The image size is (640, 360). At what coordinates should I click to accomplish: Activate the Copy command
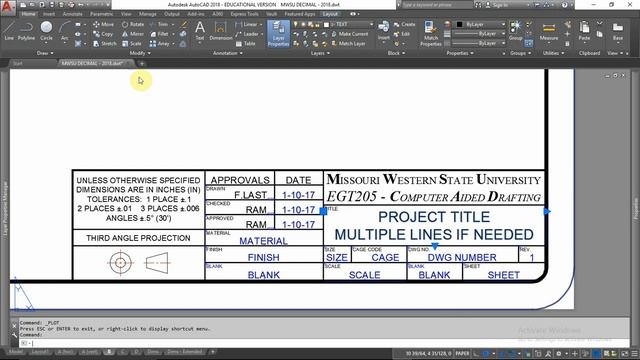(103, 34)
